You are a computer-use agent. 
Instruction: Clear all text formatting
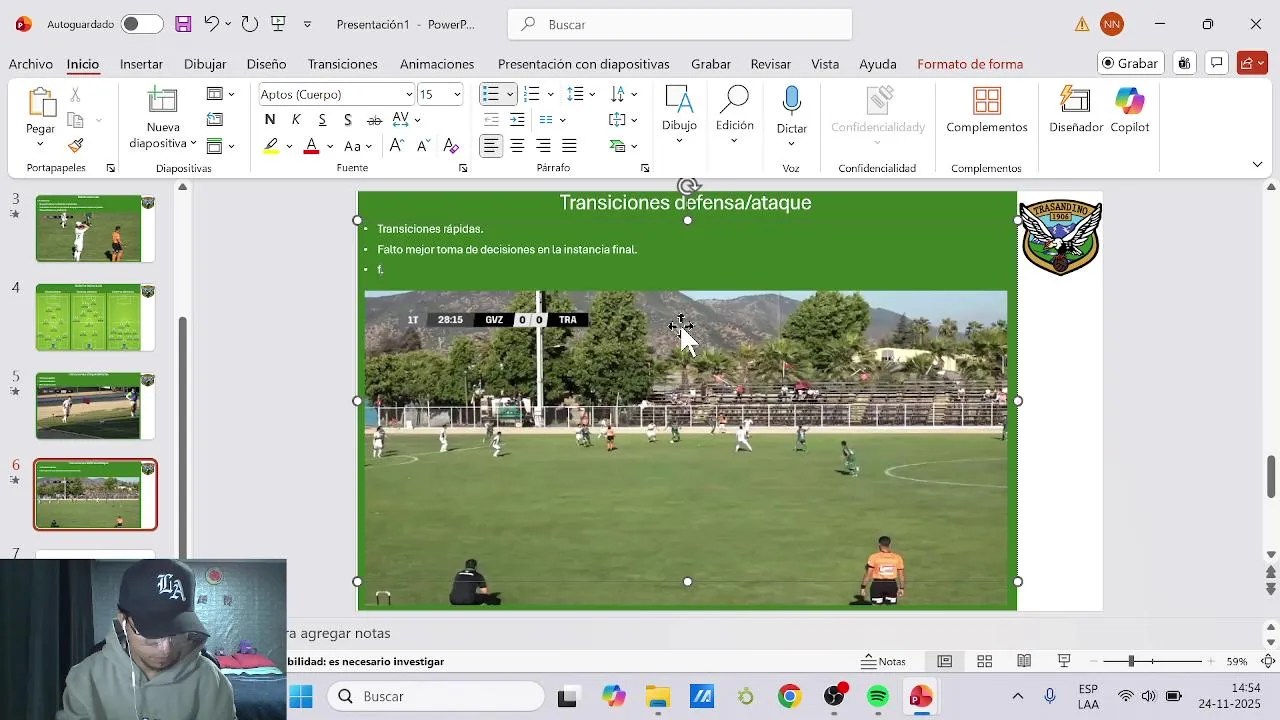click(451, 146)
